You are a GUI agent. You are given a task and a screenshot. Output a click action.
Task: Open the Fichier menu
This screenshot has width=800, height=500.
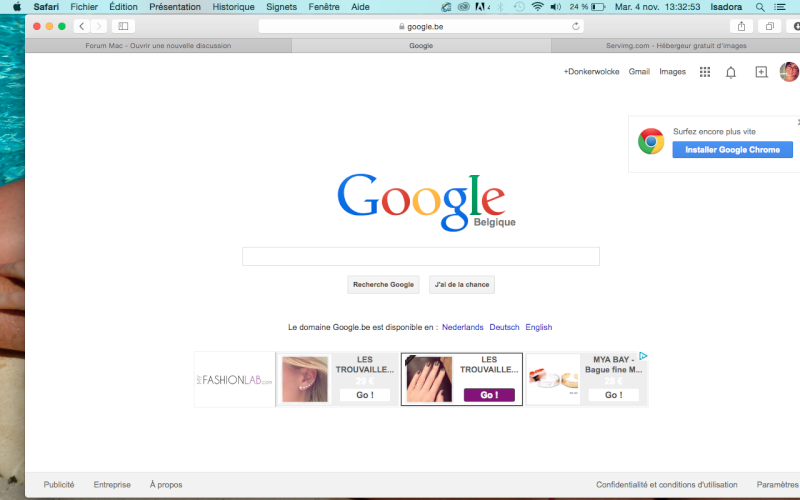tap(84, 7)
